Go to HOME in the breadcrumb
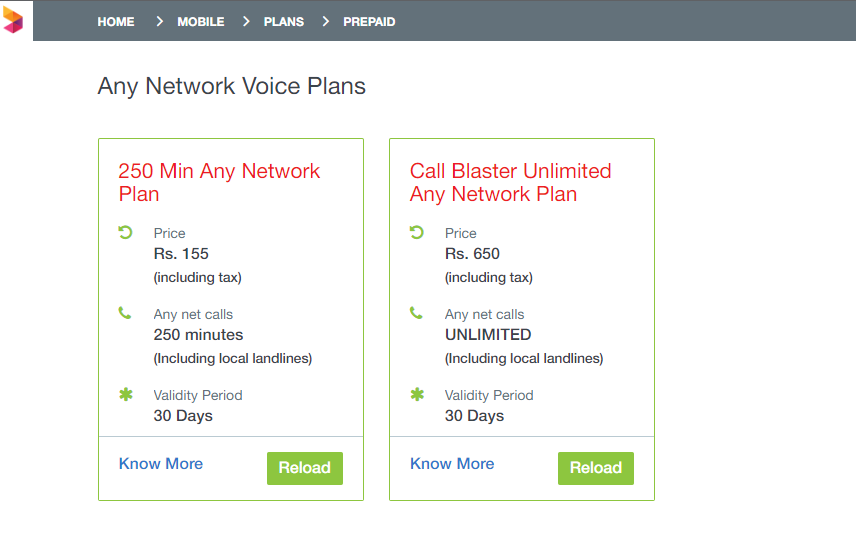 pyautogui.click(x=116, y=22)
